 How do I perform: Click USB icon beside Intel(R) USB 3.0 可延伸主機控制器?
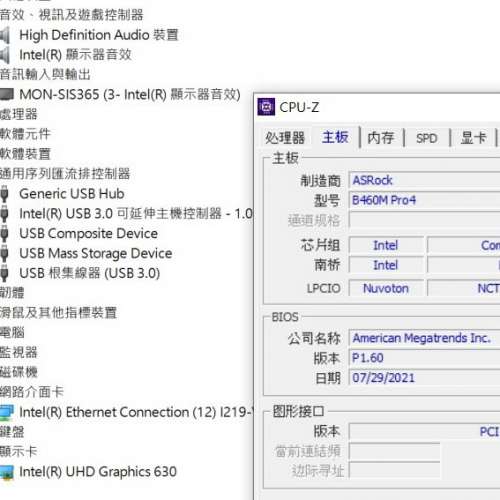[4, 214]
